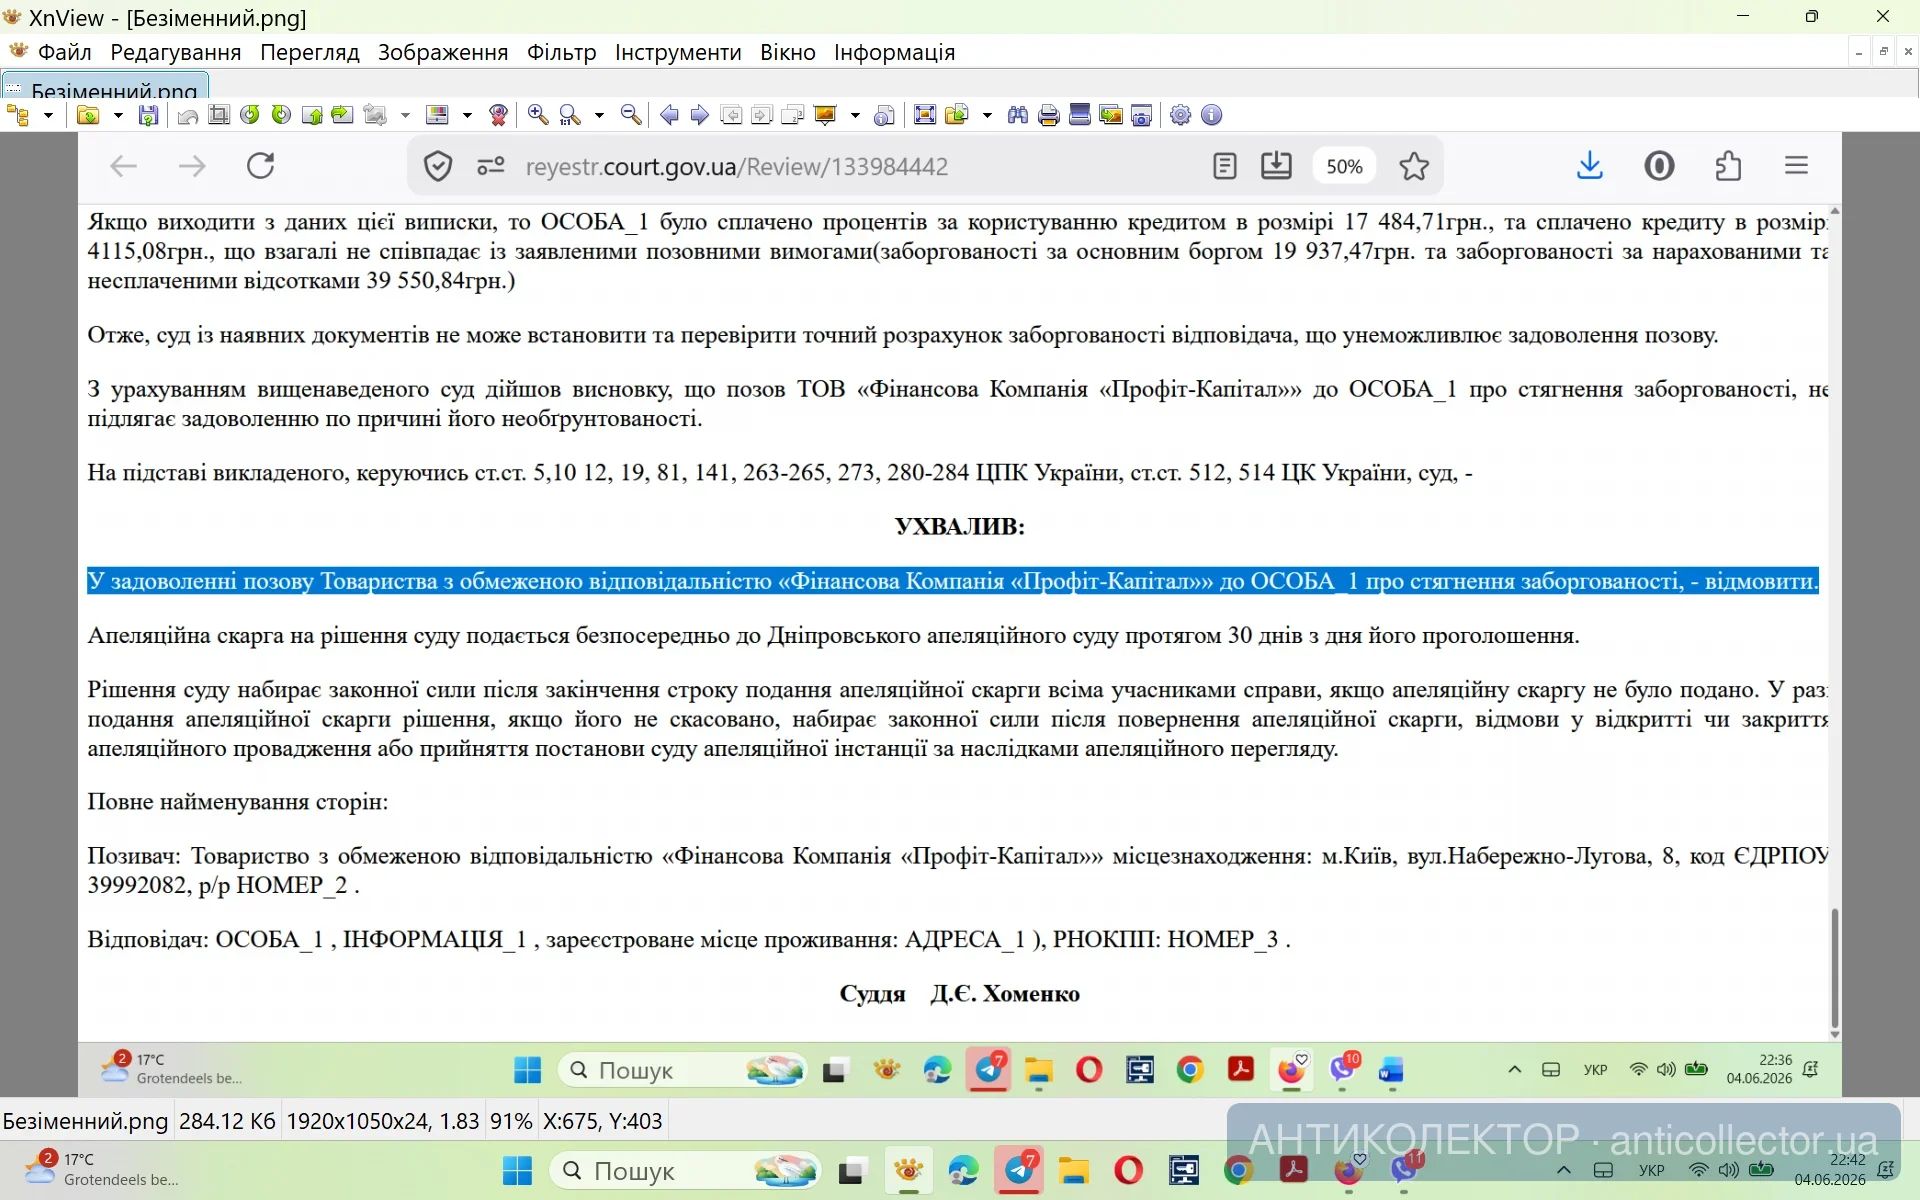Click the Print icon

(x=1049, y=115)
